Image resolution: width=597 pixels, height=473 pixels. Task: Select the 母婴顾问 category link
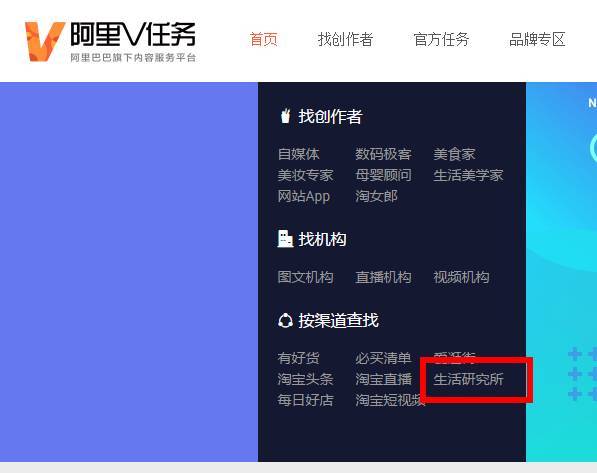click(383, 175)
